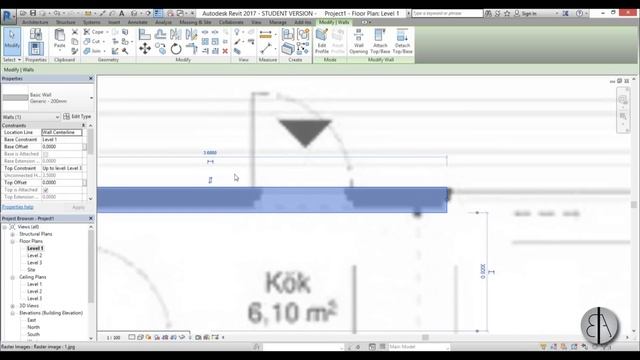Image resolution: width=640 pixels, height=360 pixels.
Task: Open the Architecture ribbon tab
Action: pyautogui.click(x=35, y=22)
